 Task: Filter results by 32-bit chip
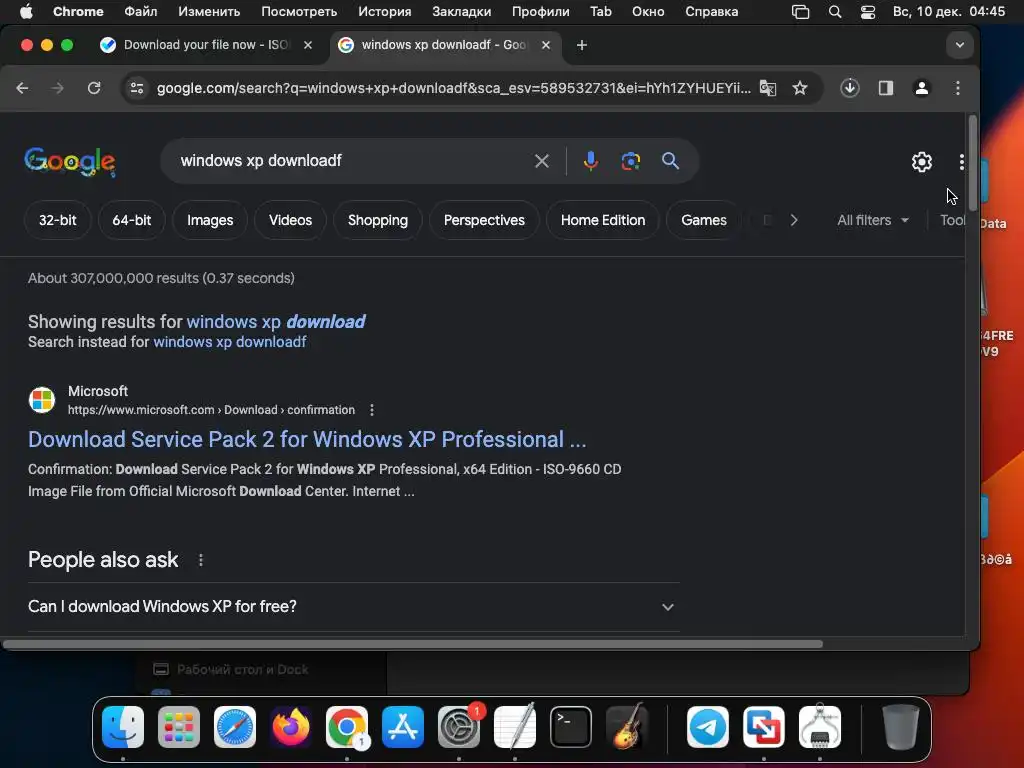point(57,220)
